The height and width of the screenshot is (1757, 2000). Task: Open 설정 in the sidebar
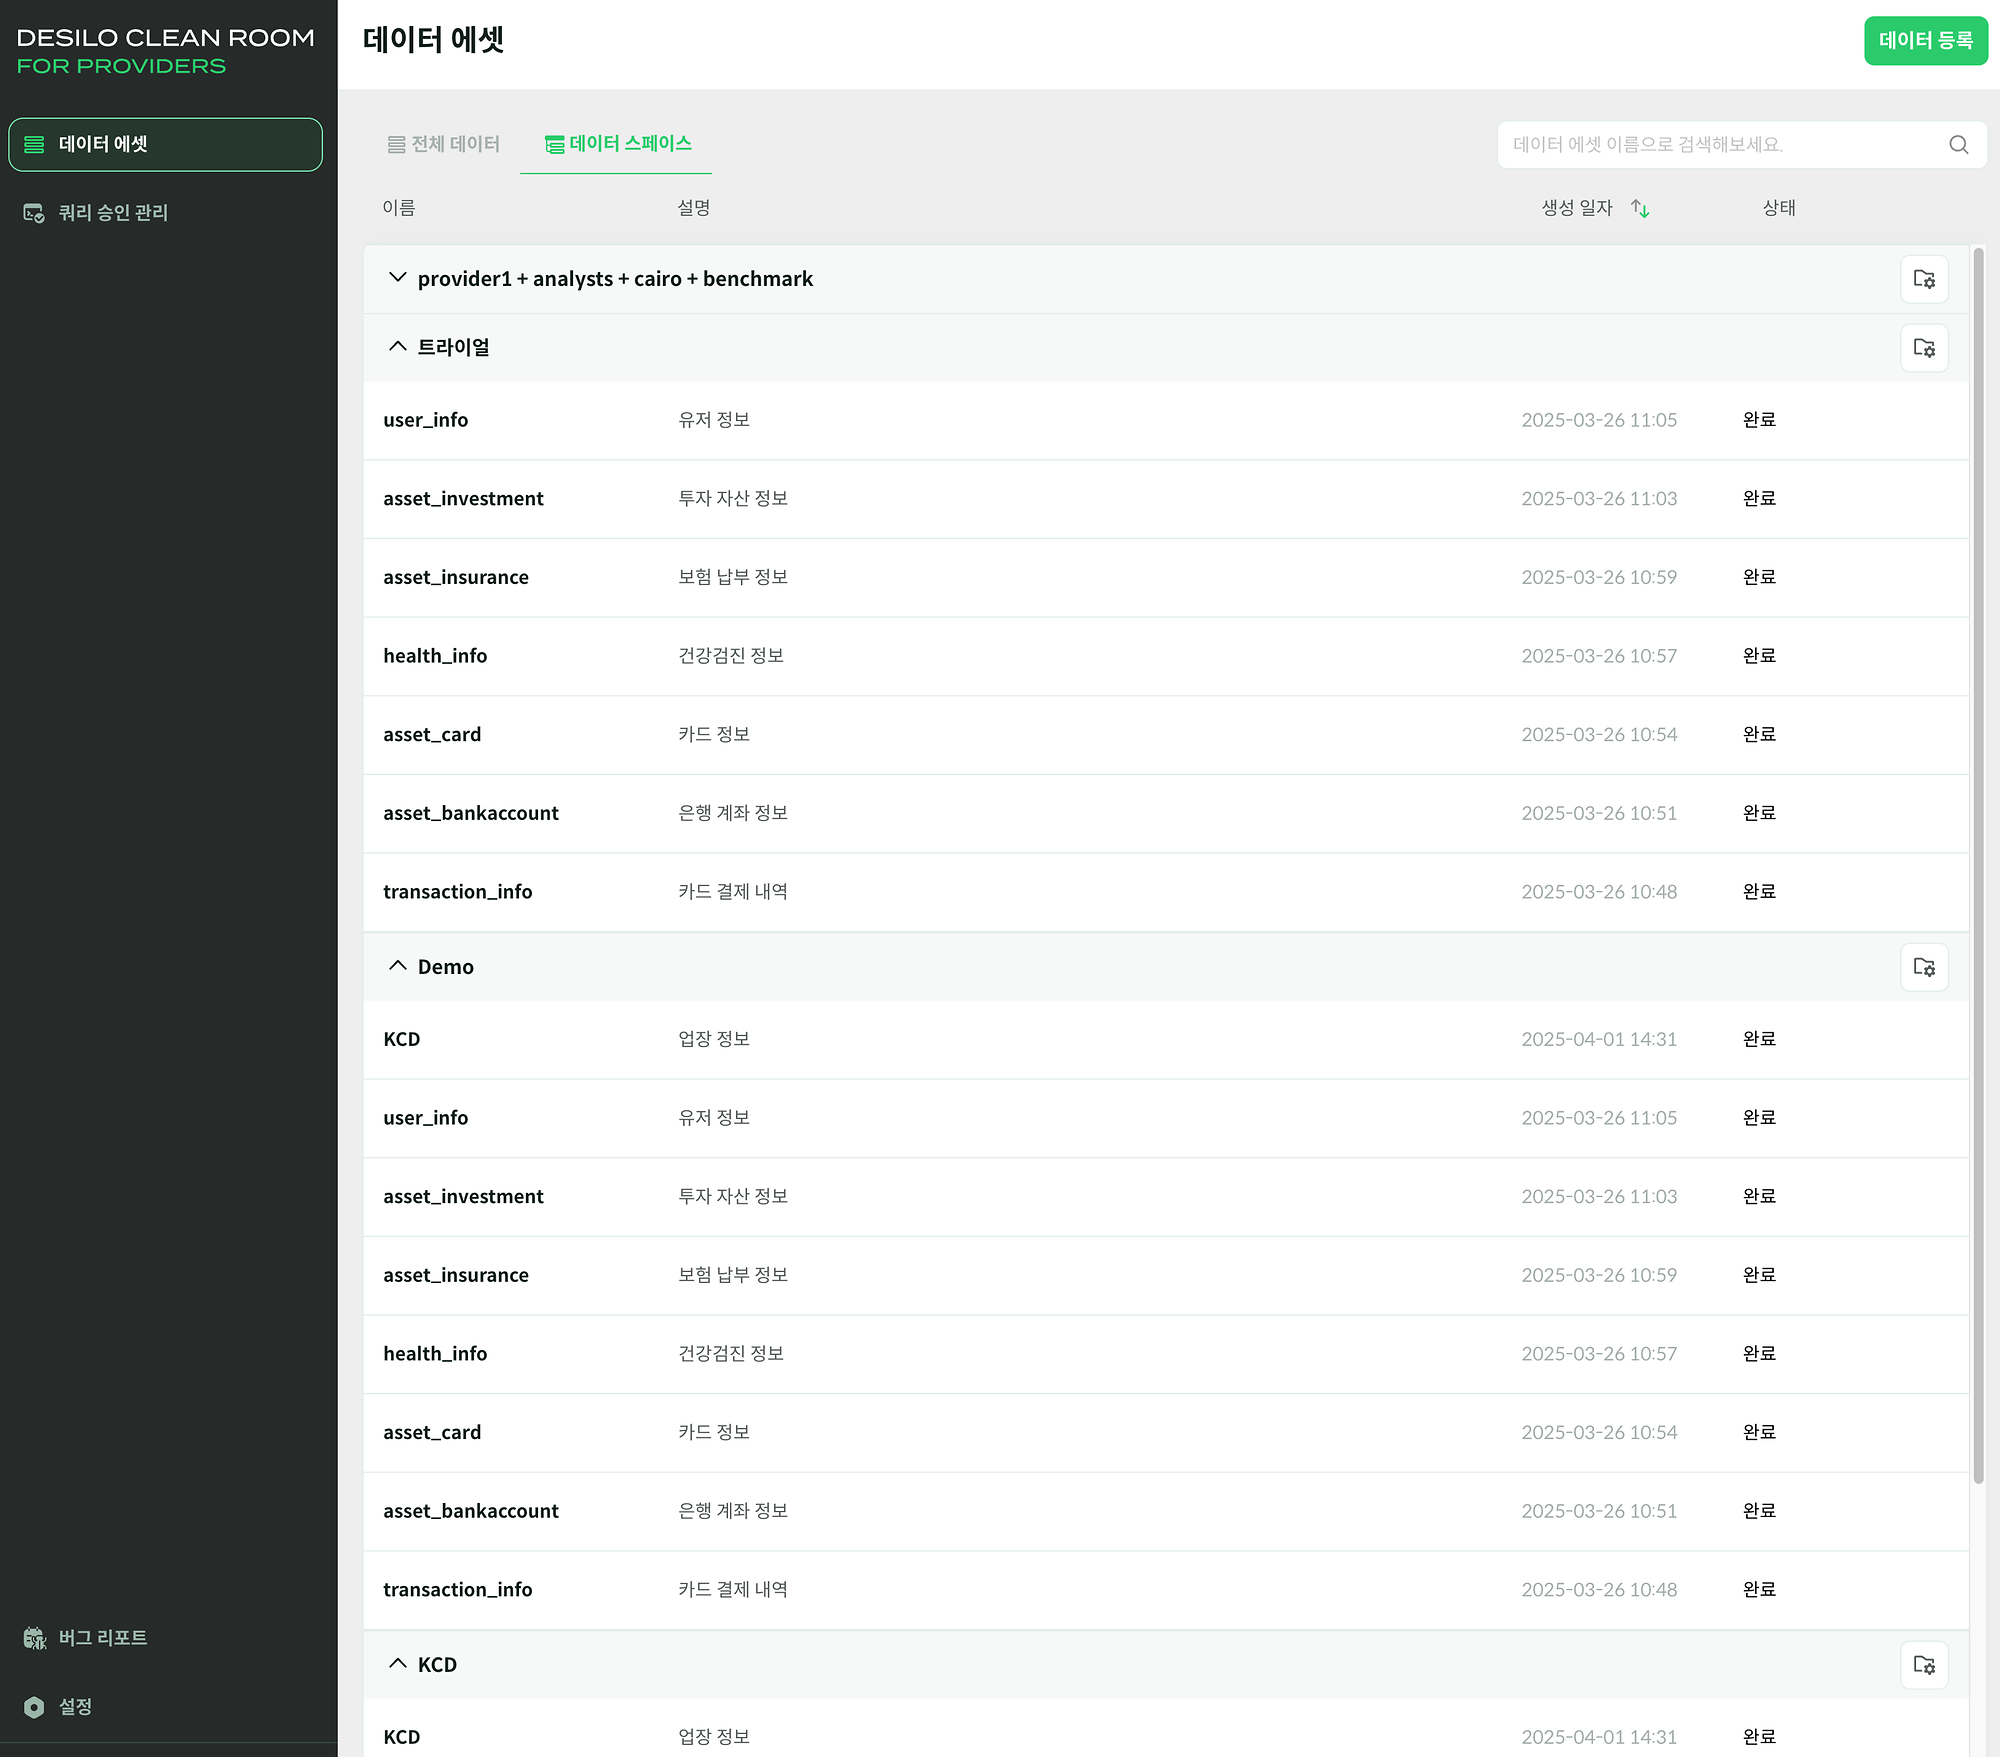(x=75, y=1707)
